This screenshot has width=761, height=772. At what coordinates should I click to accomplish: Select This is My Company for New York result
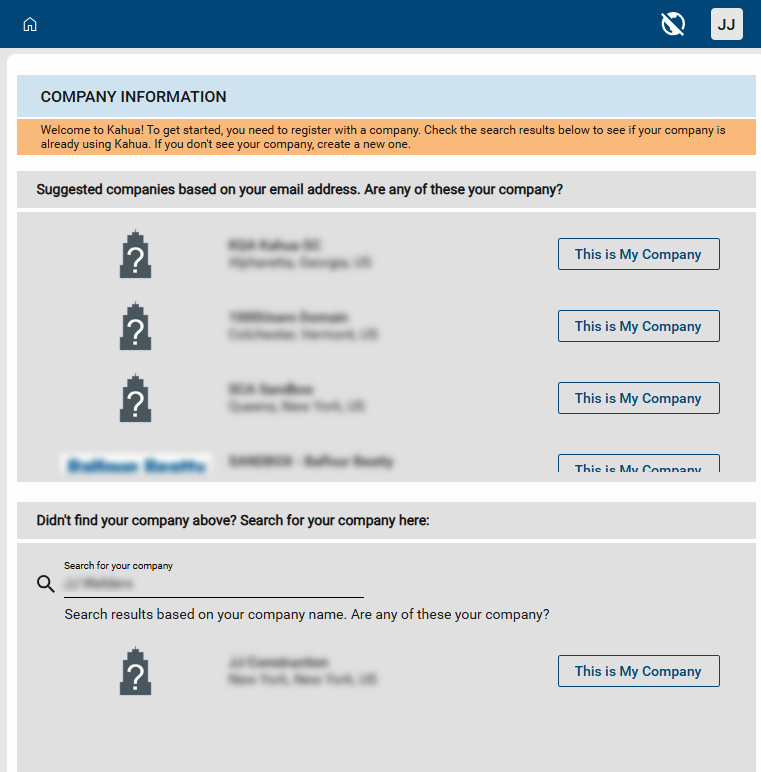pyautogui.click(x=638, y=671)
